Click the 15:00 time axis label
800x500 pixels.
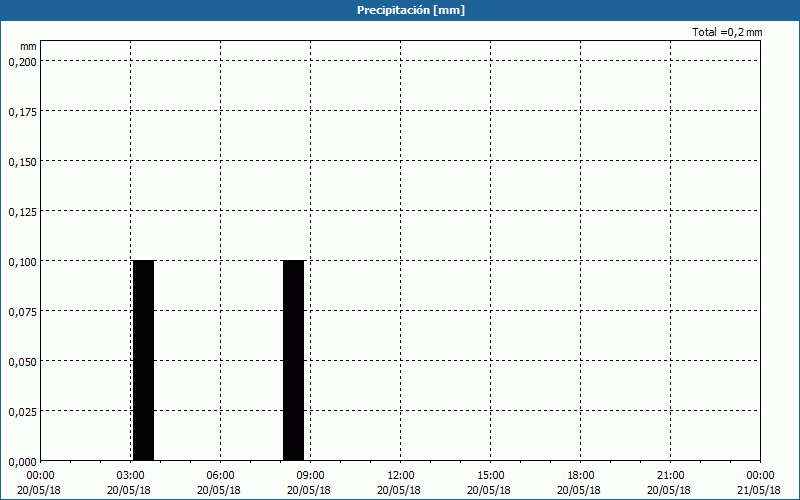click(490, 476)
